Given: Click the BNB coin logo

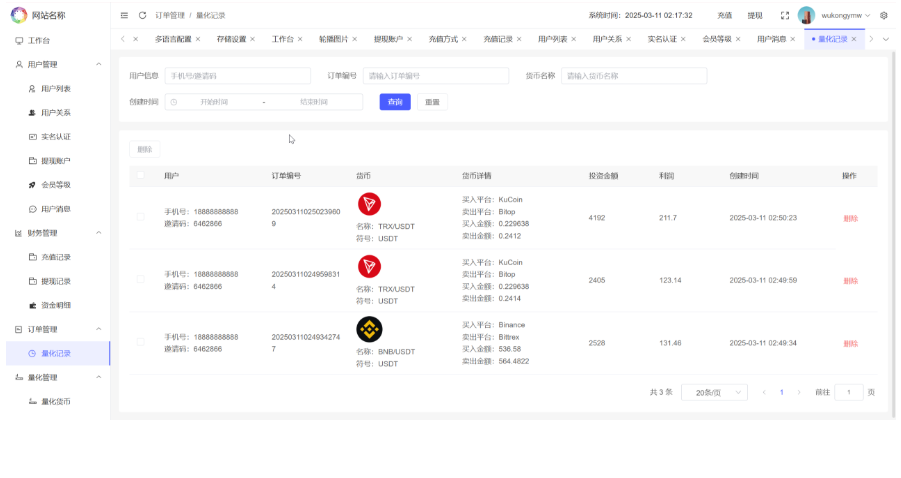Looking at the screenshot, I should (x=370, y=329).
